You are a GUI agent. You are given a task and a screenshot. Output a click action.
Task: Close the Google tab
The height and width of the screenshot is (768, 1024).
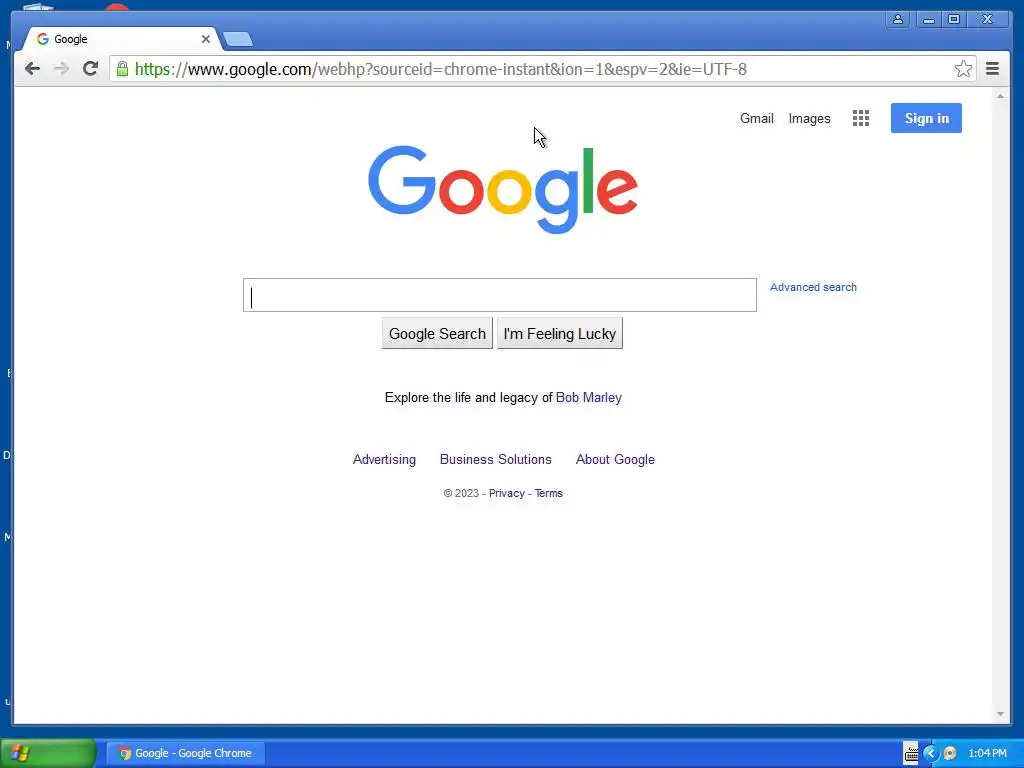tap(206, 39)
